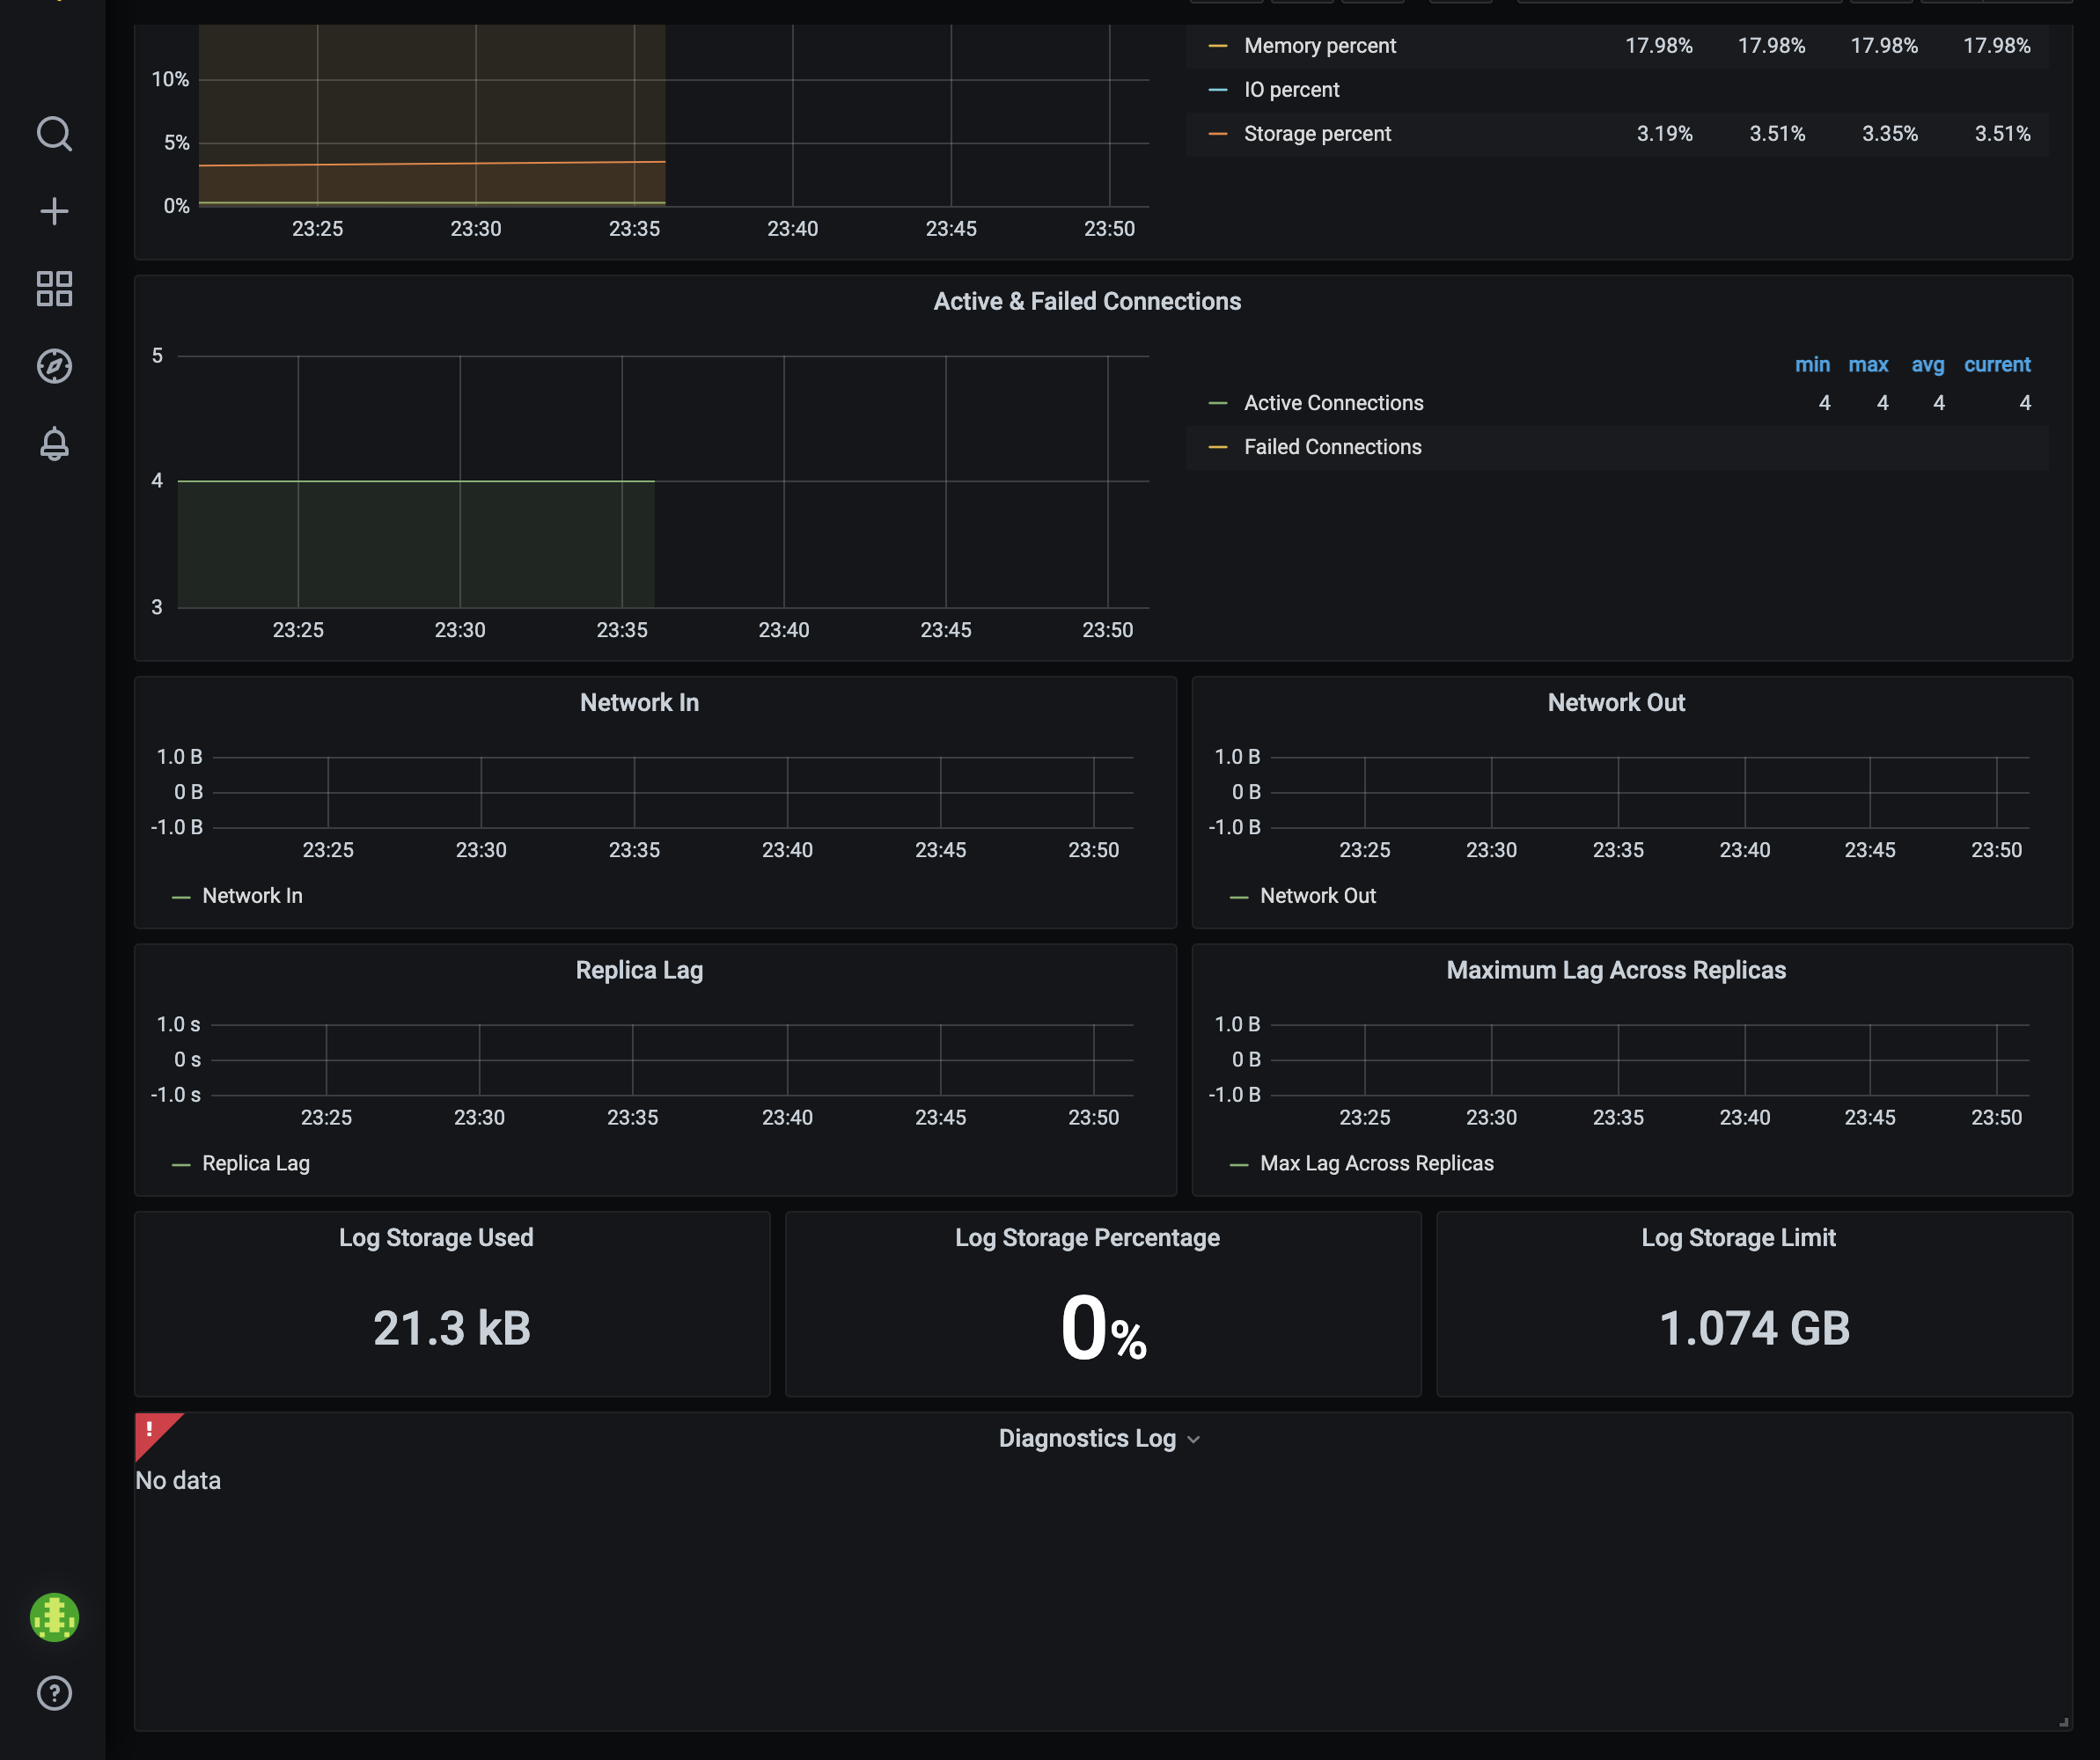Open Alerting via the bell icon
Screen dimensions: 2100x1760
click(55, 443)
